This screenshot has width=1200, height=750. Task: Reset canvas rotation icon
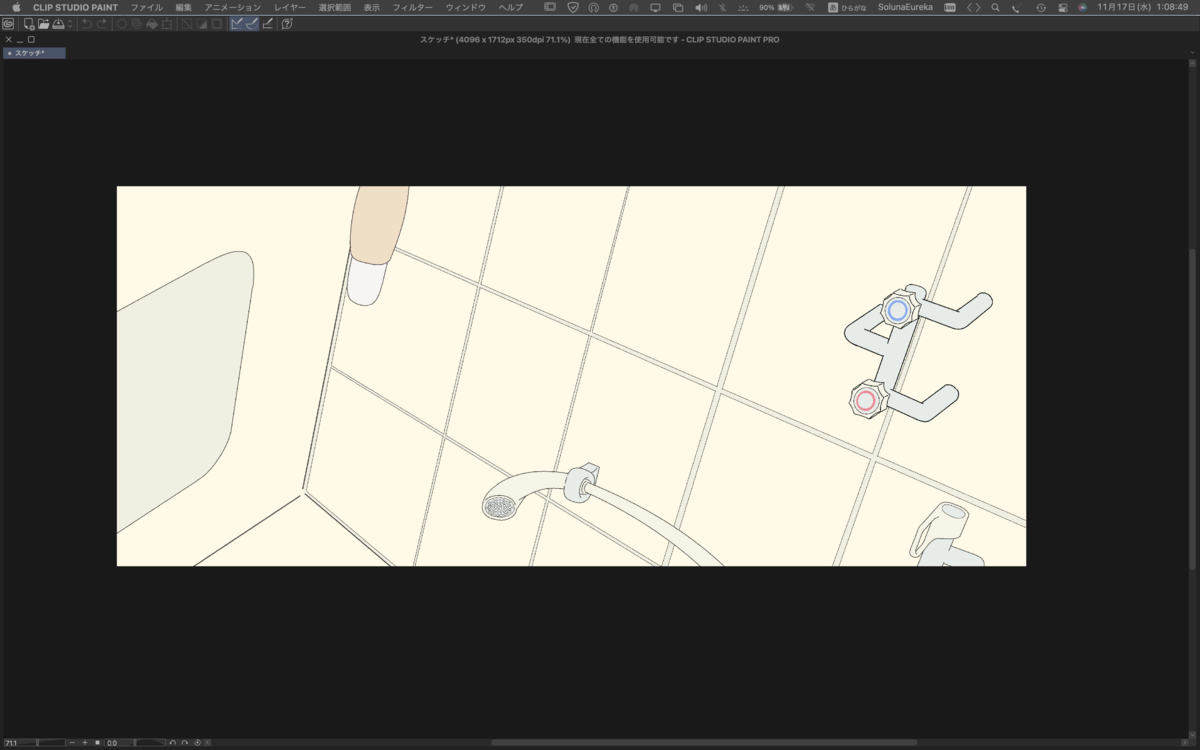197,743
